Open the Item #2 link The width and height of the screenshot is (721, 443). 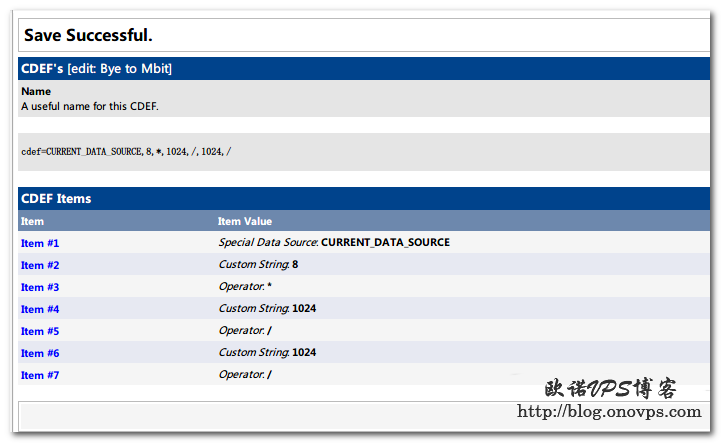tap(40, 265)
